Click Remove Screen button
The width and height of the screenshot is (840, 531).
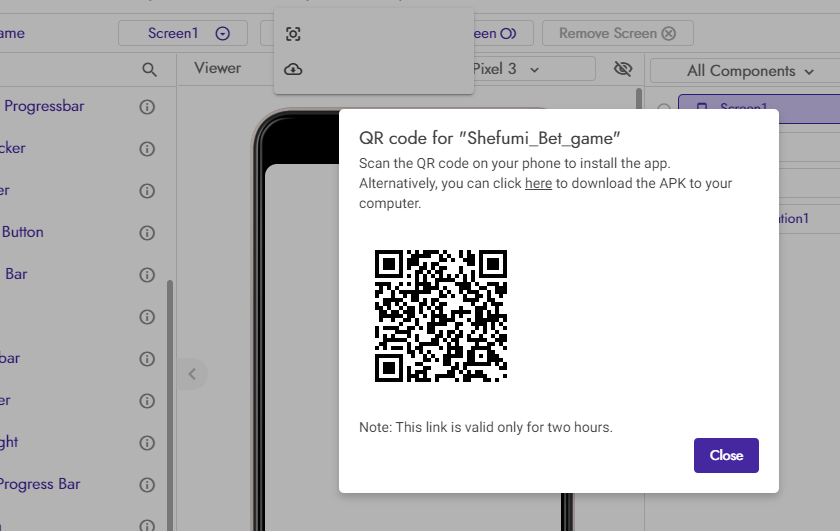(618, 33)
